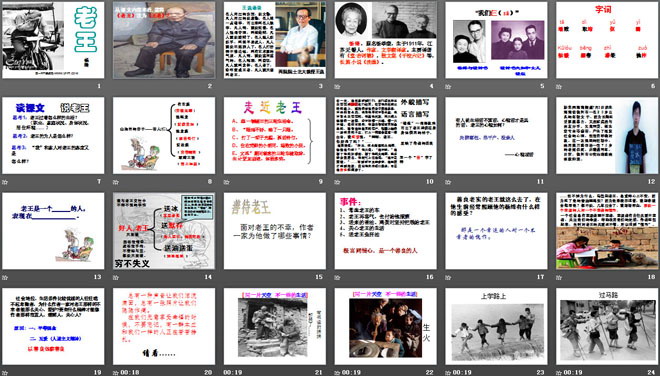This screenshot has width=660, height=376.
Task: Select slide 12 thumbnail with boy portrait
Action: click(607, 136)
